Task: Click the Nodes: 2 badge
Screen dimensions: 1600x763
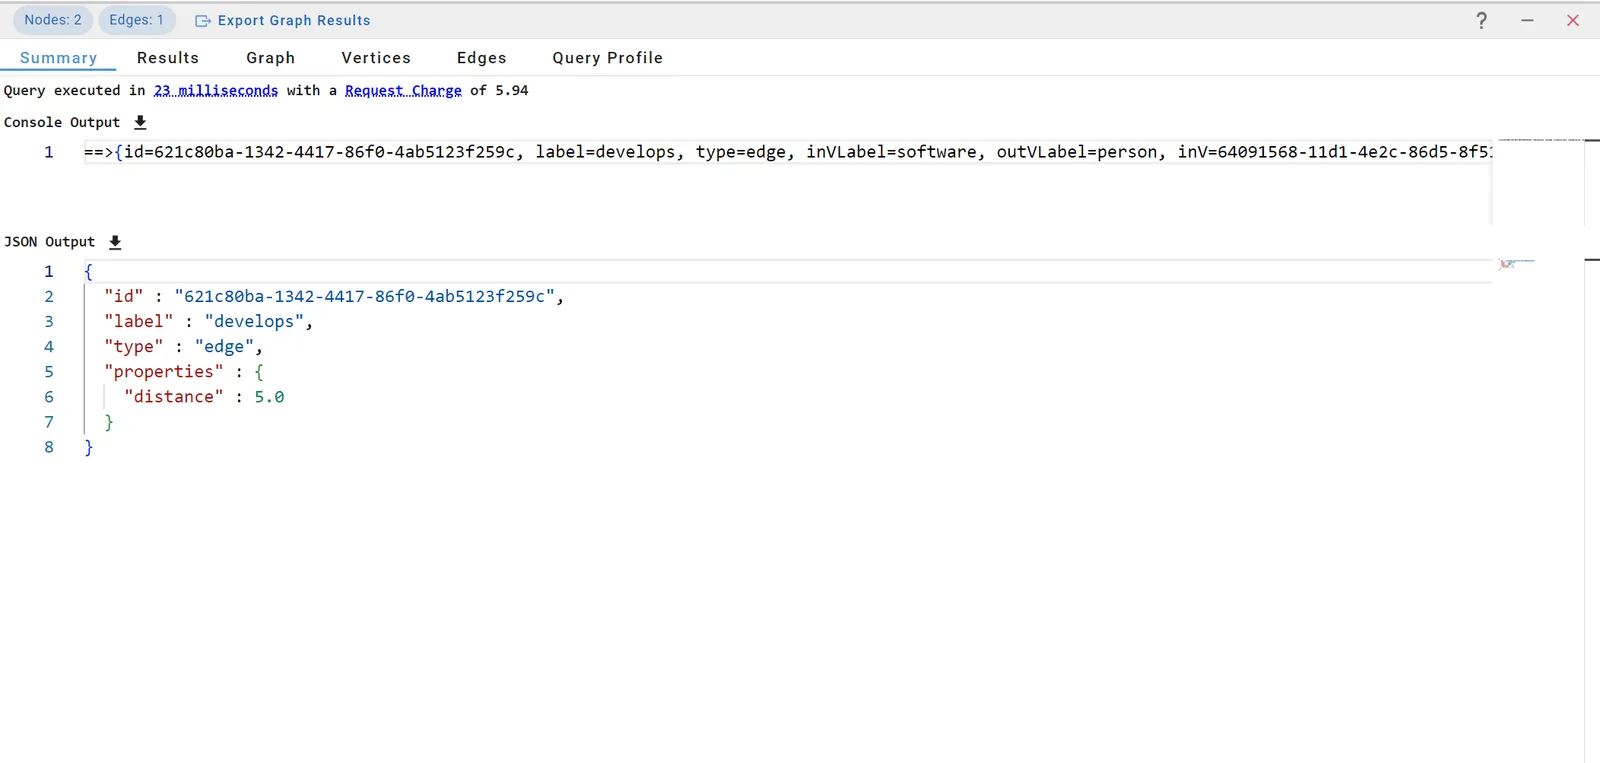Action: click(x=53, y=20)
